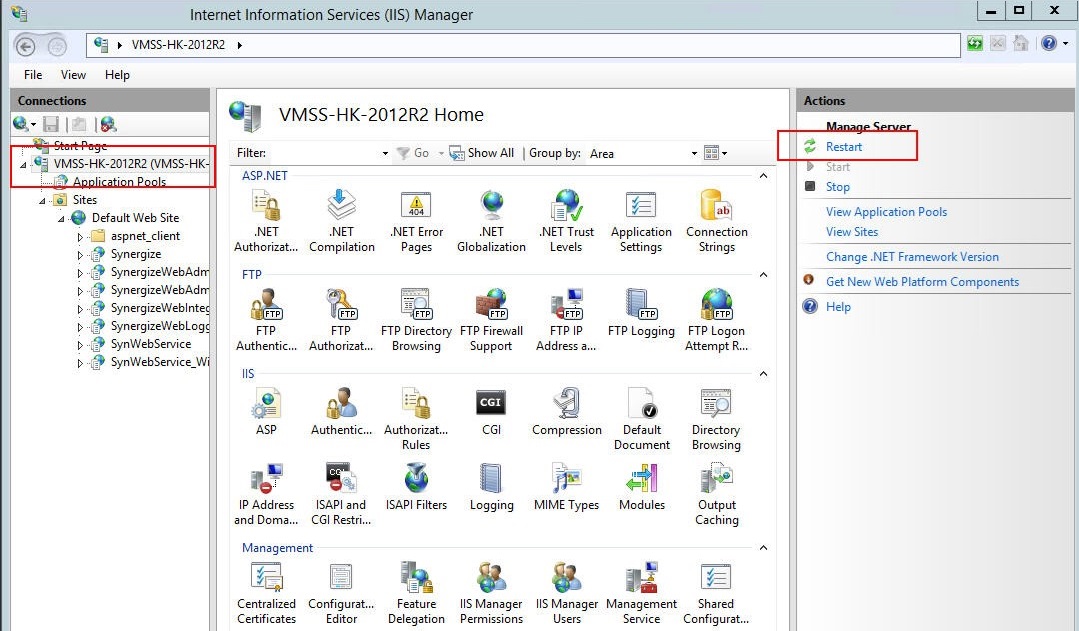The width and height of the screenshot is (1079, 631).
Task: Expand the Synergize application node
Action: pos(80,255)
